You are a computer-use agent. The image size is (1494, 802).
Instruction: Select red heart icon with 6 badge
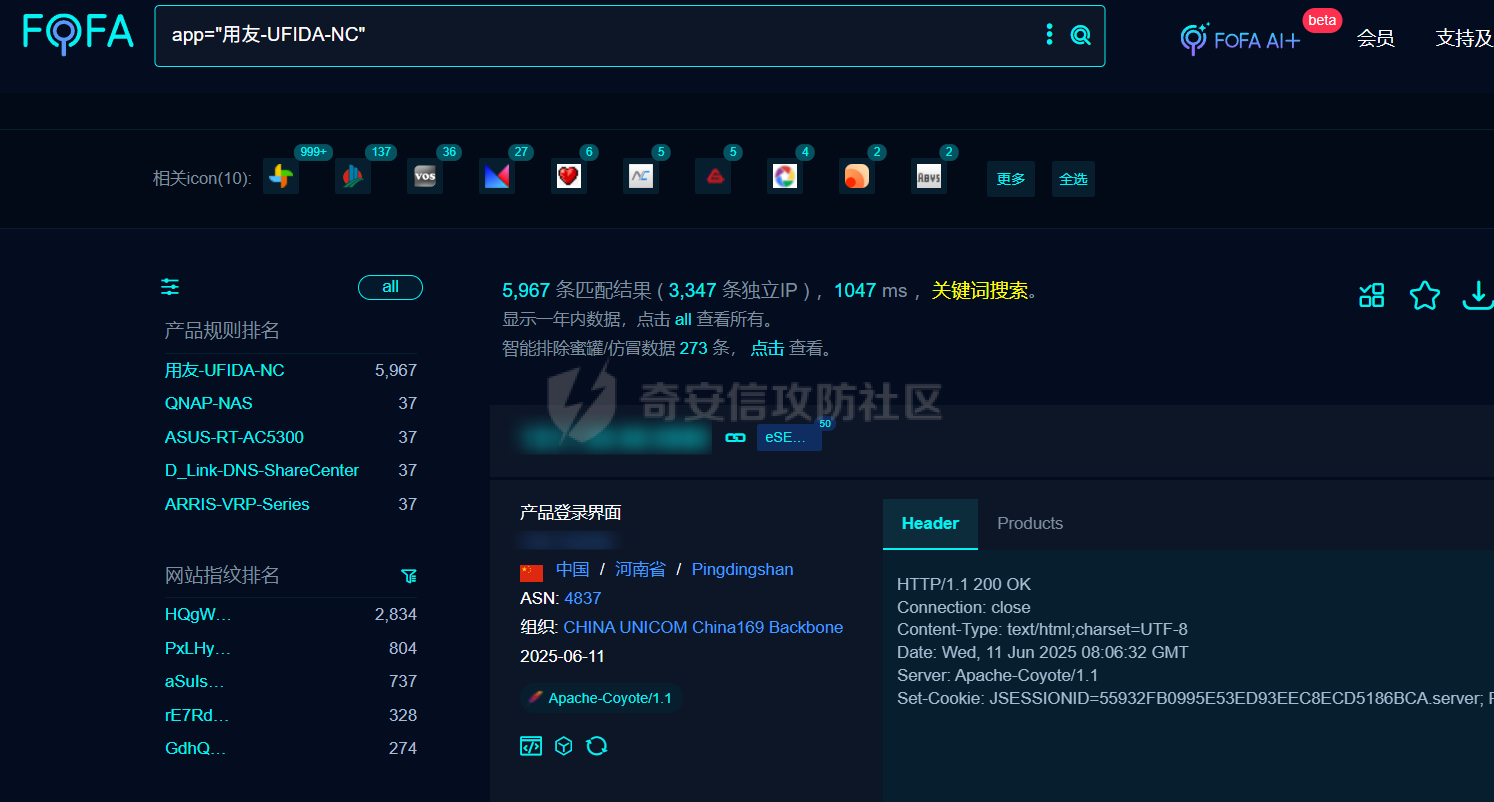[x=569, y=177]
